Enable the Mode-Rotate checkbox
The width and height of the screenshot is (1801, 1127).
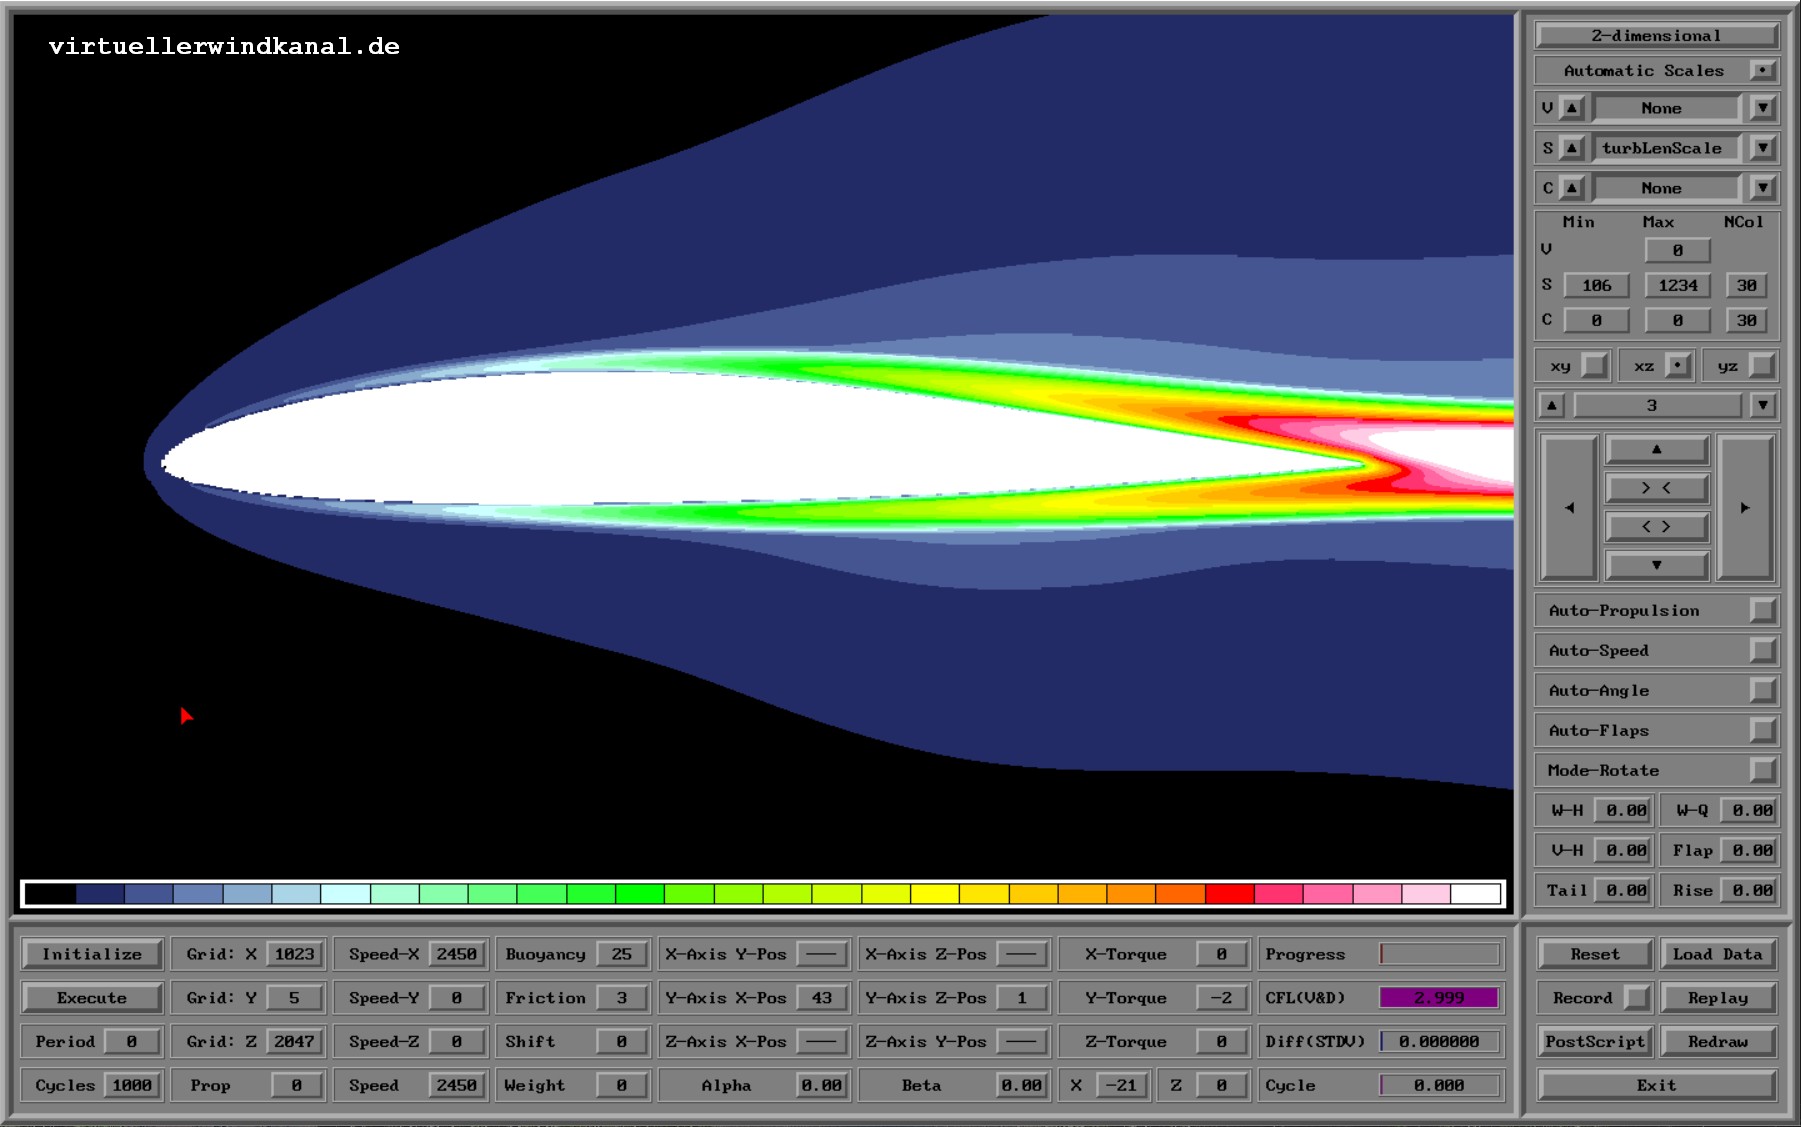tap(1762, 770)
